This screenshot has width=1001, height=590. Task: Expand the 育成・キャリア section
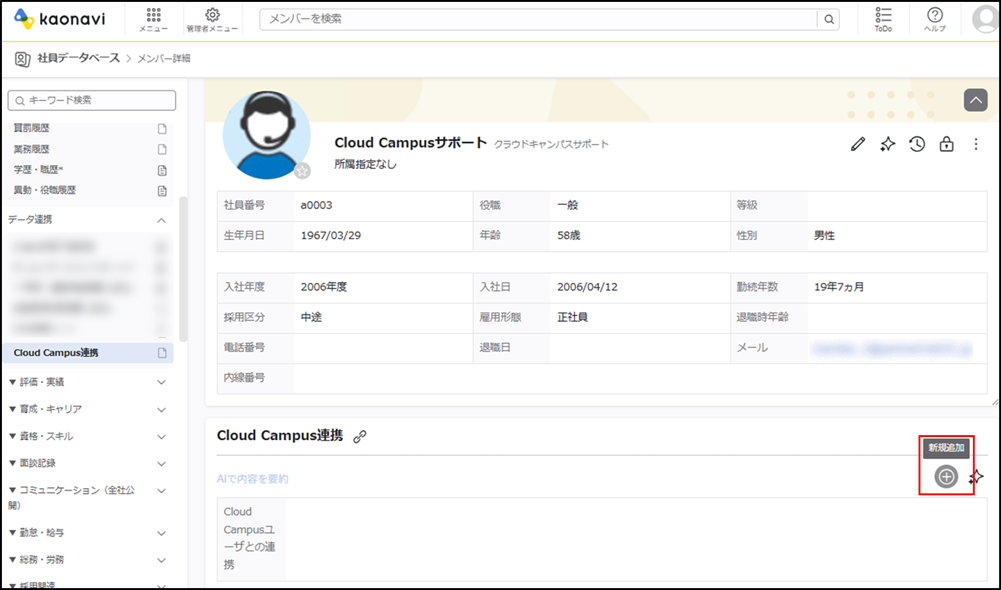(x=162, y=409)
